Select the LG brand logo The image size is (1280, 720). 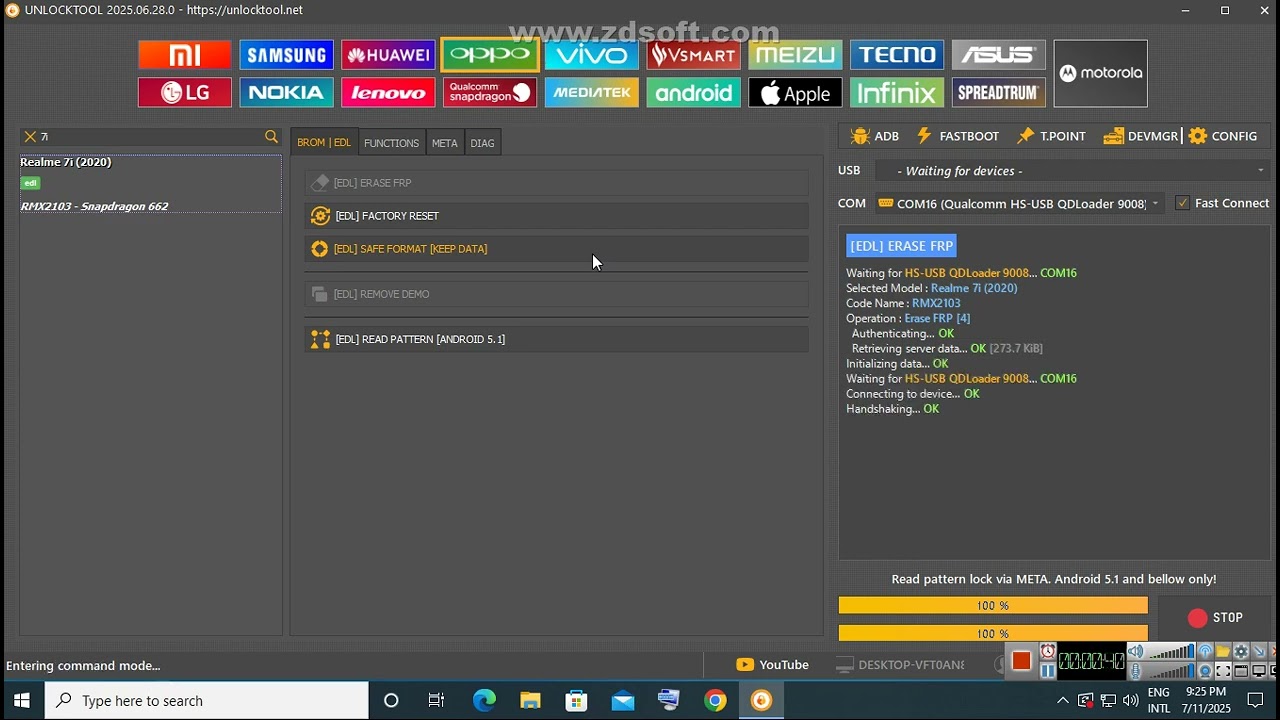coord(185,93)
